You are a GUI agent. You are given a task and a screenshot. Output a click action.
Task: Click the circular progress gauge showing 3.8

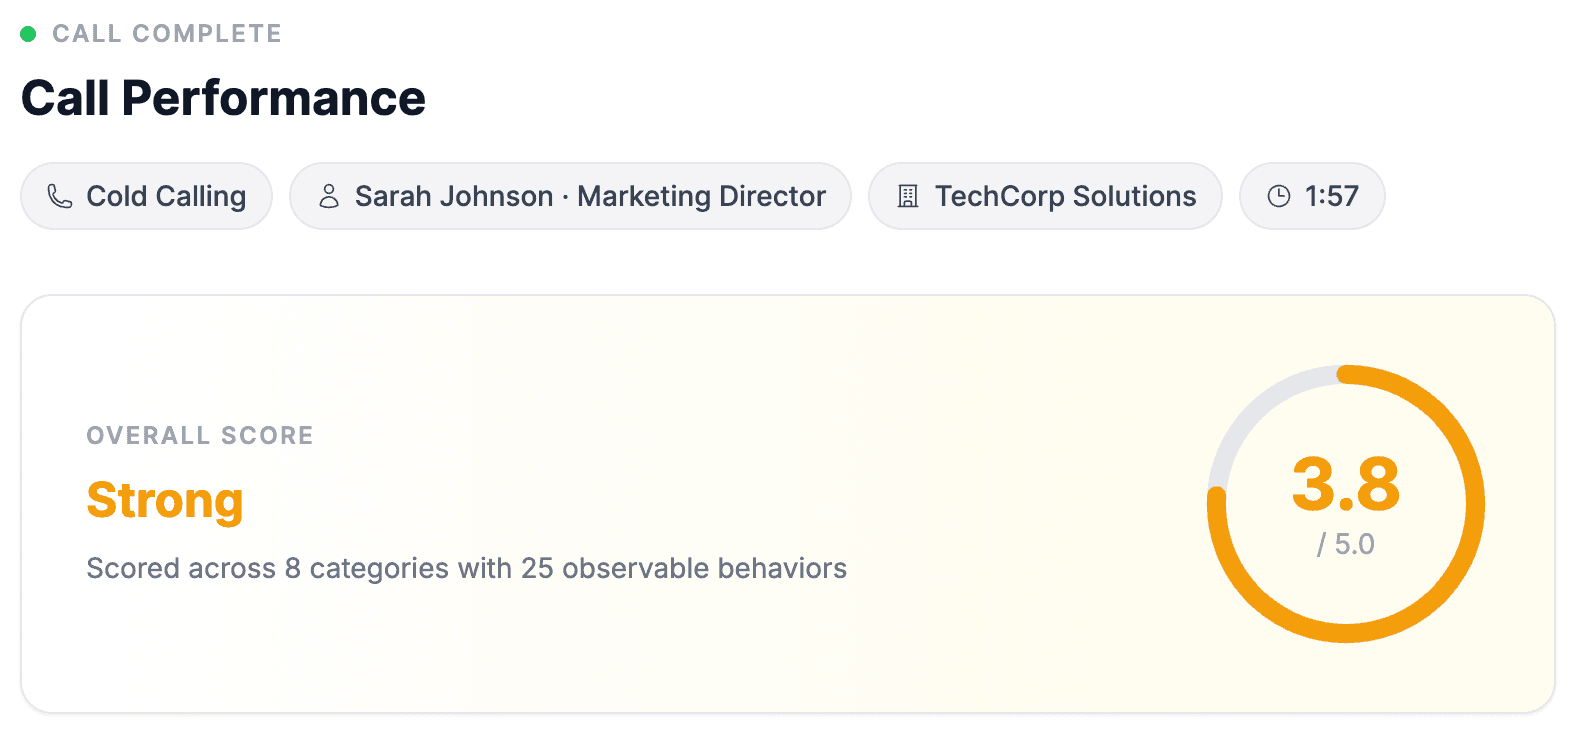(1345, 504)
